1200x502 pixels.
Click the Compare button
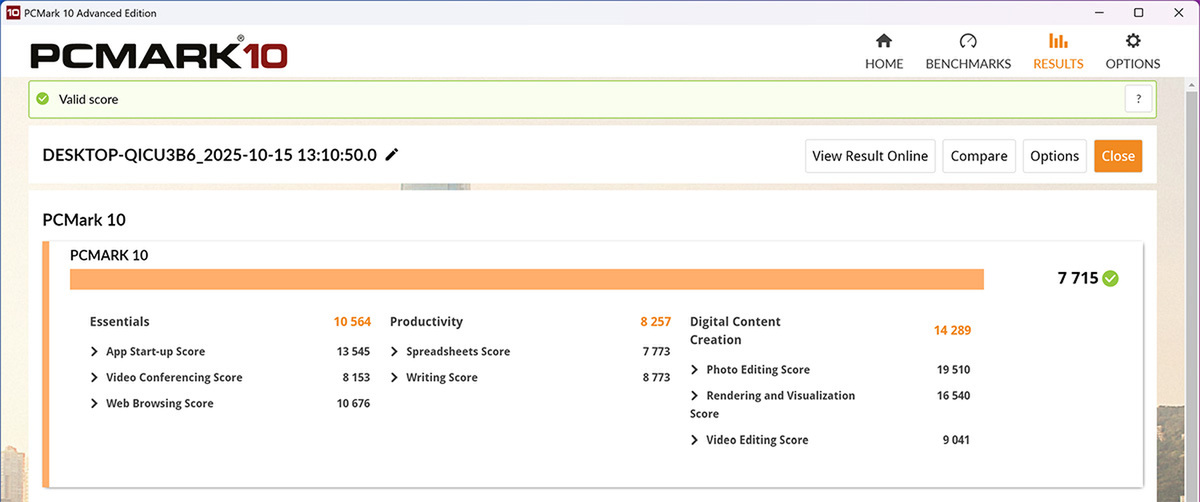[x=979, y=156]
